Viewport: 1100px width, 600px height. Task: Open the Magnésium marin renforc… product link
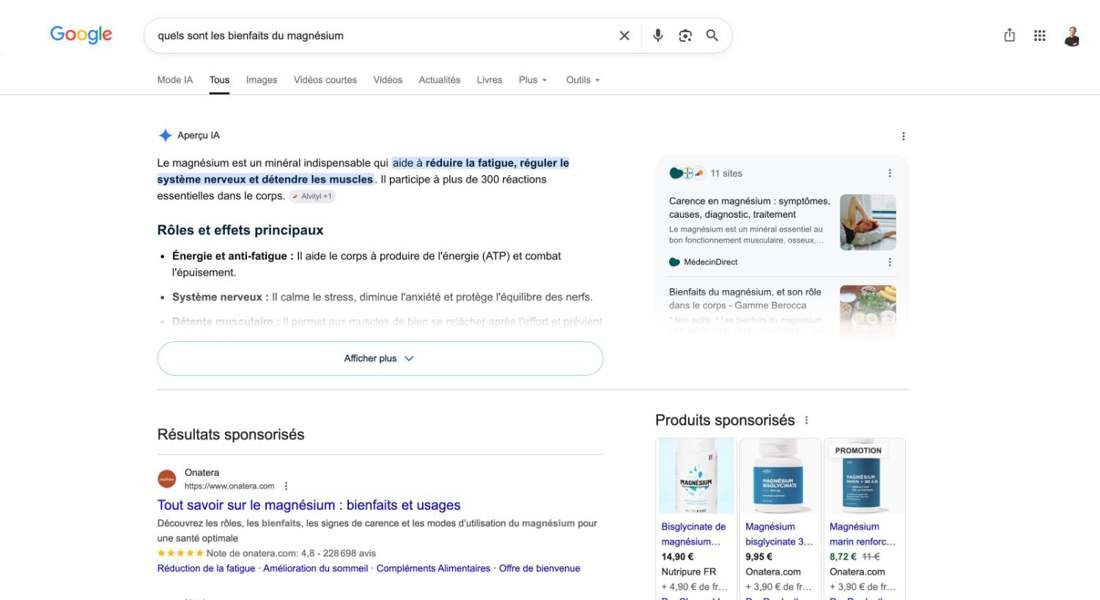coord(862,534)
